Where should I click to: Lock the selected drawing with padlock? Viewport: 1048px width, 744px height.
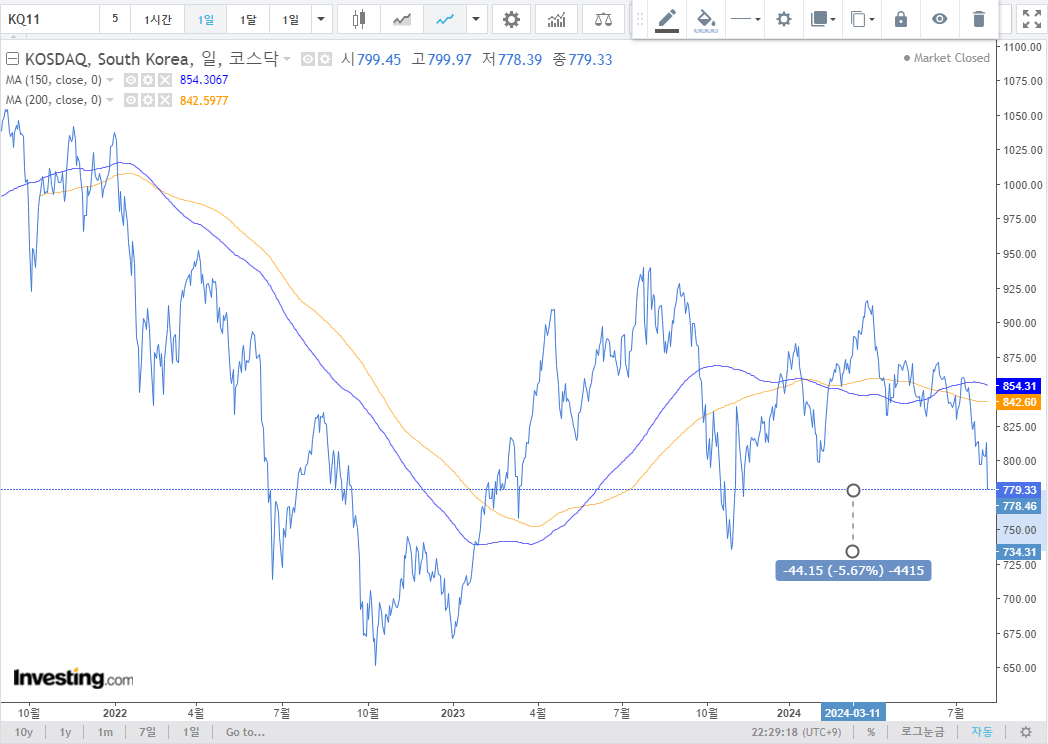click(x=901, y=19)
